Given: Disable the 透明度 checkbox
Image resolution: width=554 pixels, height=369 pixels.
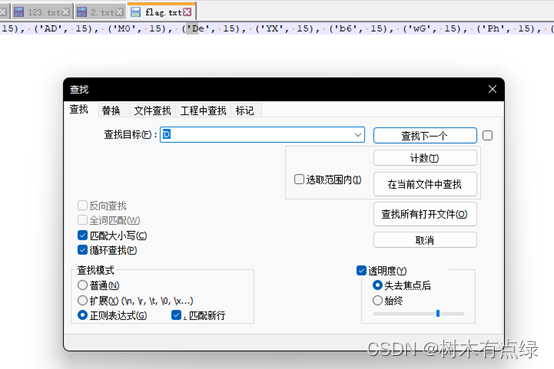Looking at the screenshot, I should click(361, 271).
